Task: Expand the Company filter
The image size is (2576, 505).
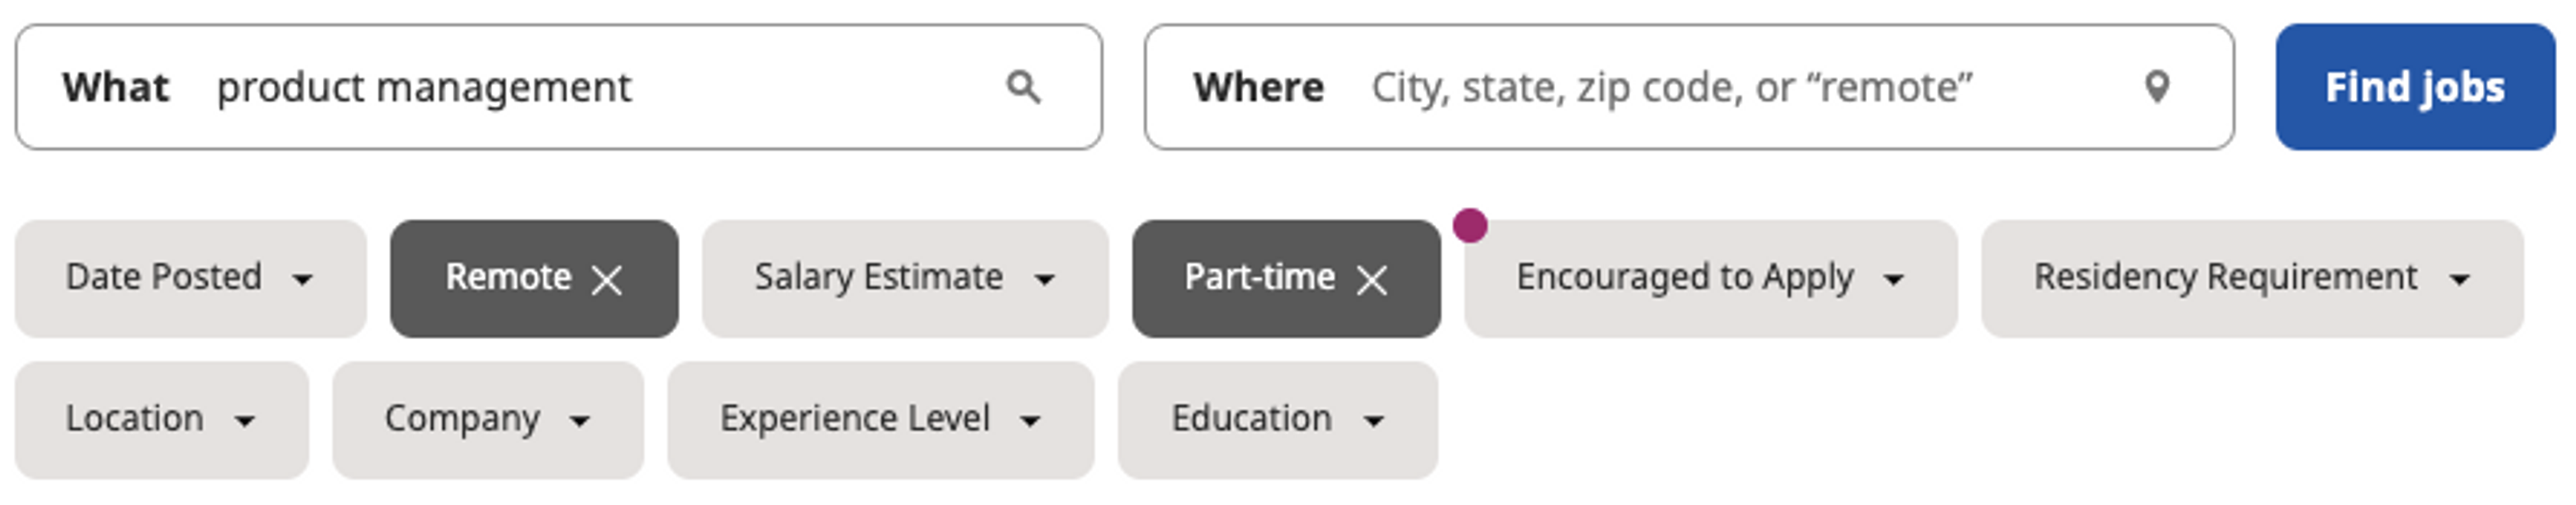Action: click(487, 420)
